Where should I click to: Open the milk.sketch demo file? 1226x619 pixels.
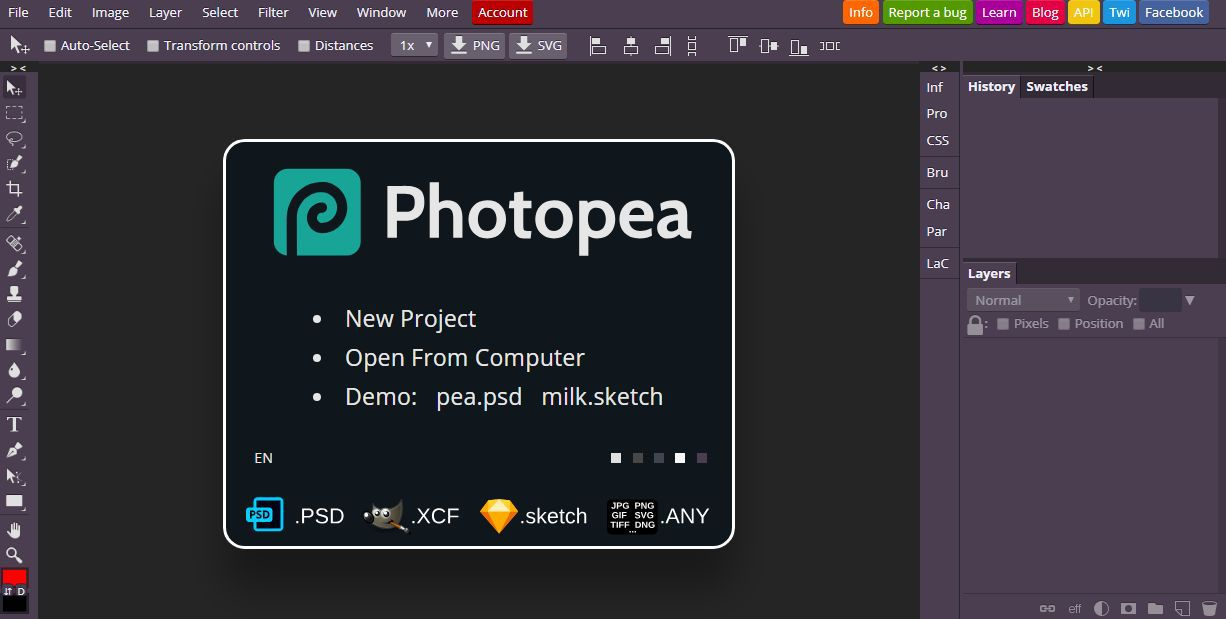coord(602,397)
